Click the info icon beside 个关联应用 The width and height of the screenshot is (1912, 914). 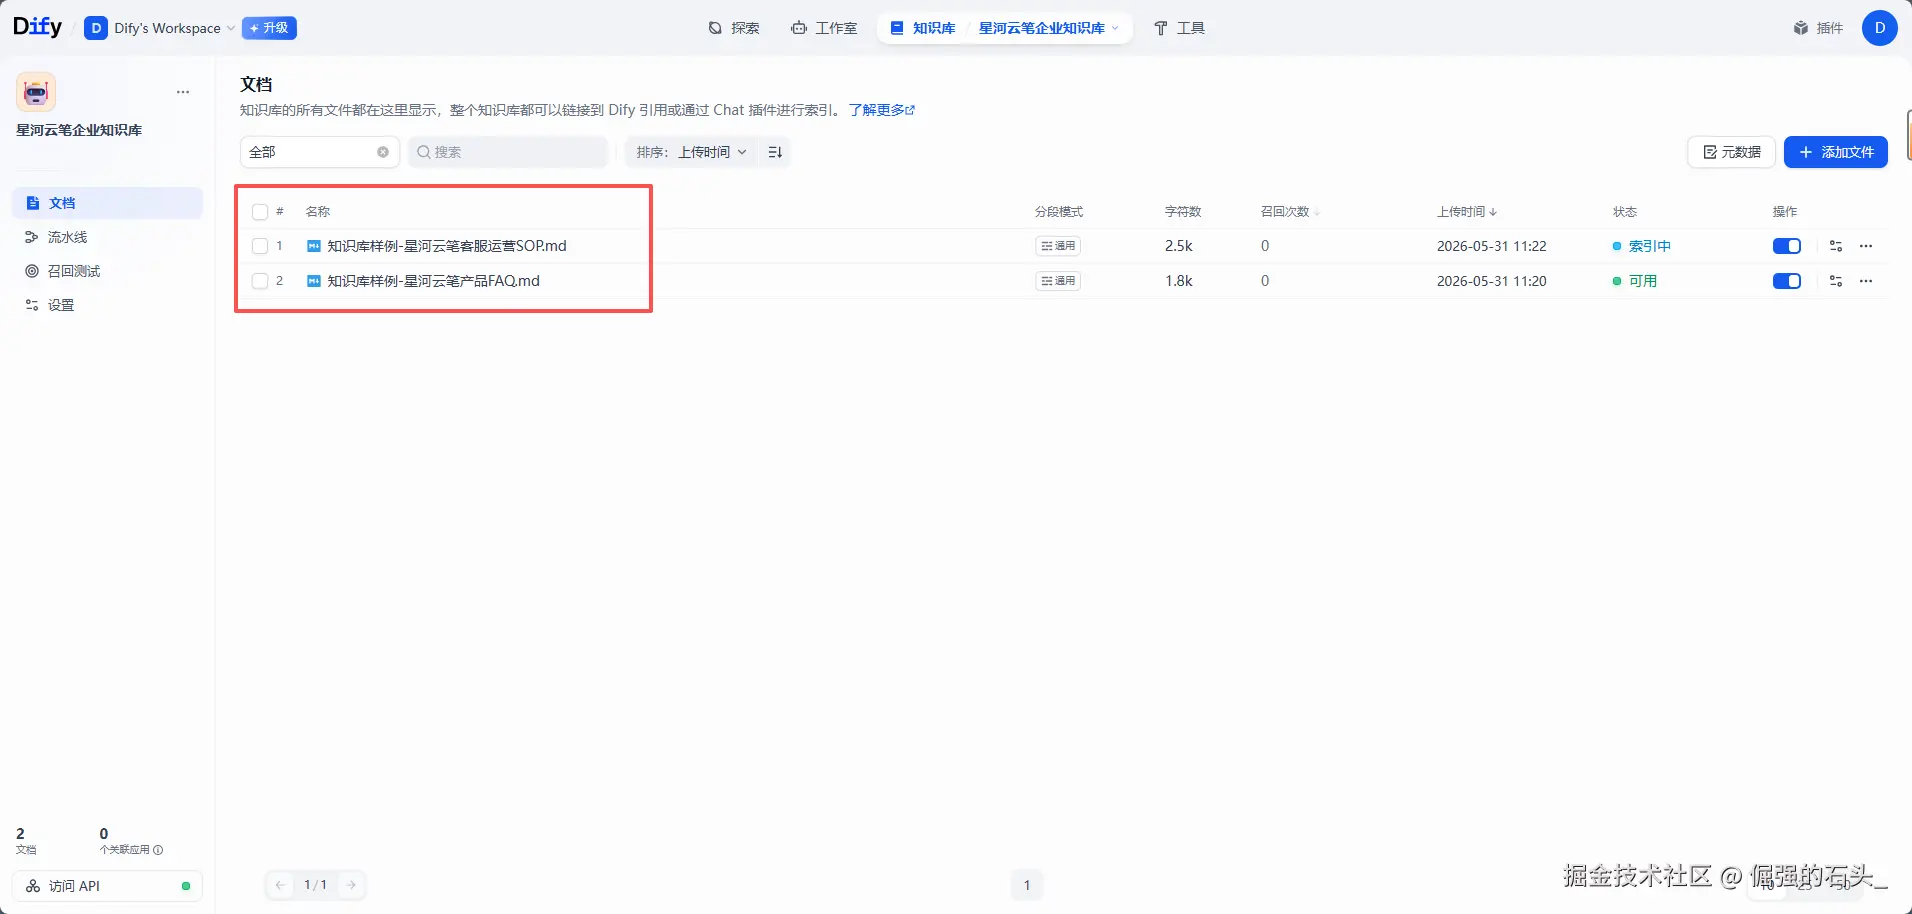click(158, 850)
